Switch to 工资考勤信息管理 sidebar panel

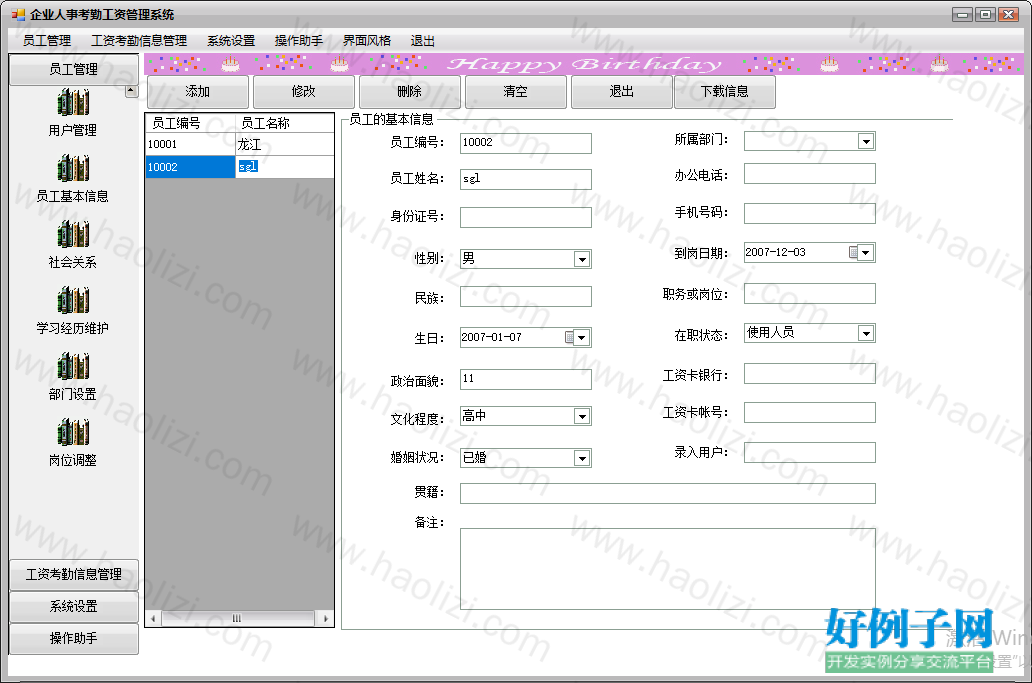[x=74, y=574]
